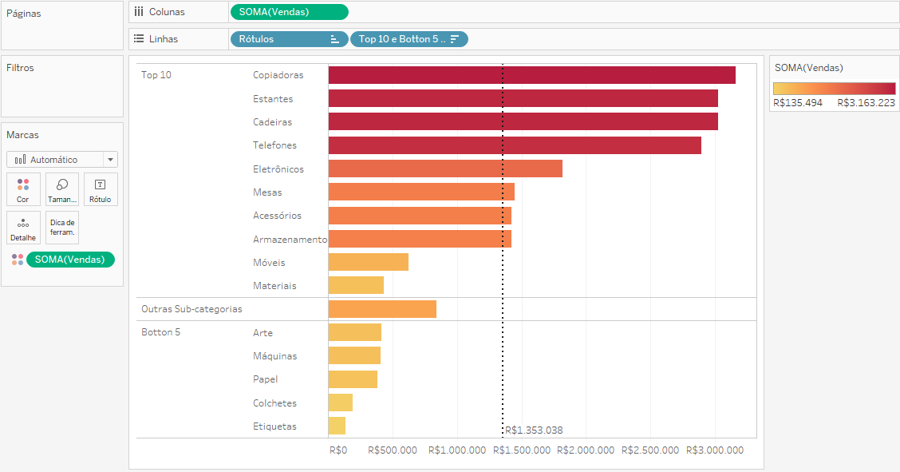
Task: Click the Máquinas row label
Action: coord(275,356)
